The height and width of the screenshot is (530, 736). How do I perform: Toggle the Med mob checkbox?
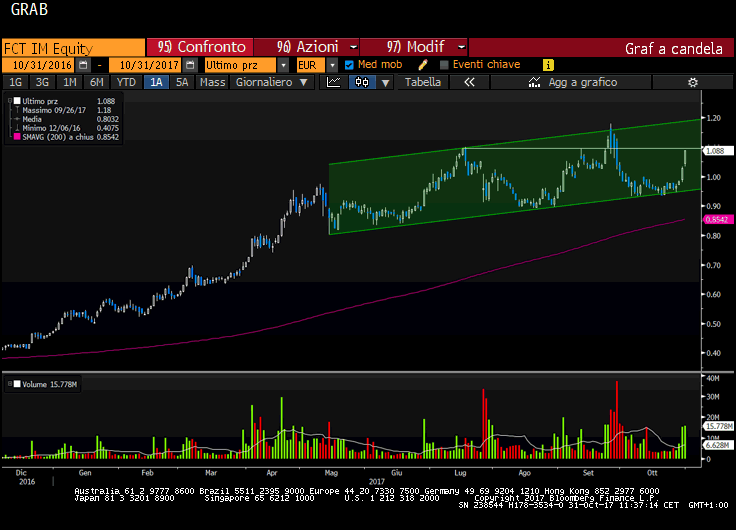[x=349, y=65]
